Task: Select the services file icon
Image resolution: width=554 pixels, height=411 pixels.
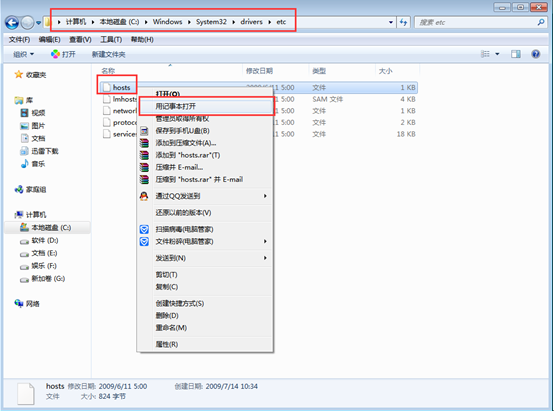Action: [x=107, y=134]
